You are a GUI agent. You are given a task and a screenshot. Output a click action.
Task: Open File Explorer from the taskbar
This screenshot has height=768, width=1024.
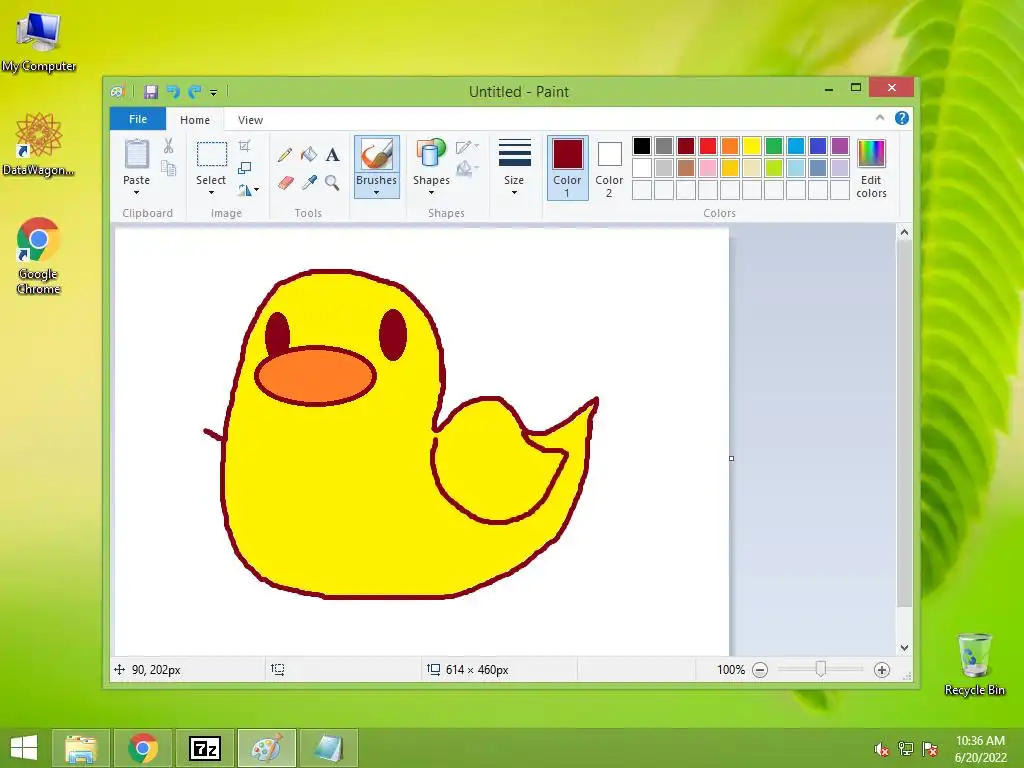[x=80, y=748]
